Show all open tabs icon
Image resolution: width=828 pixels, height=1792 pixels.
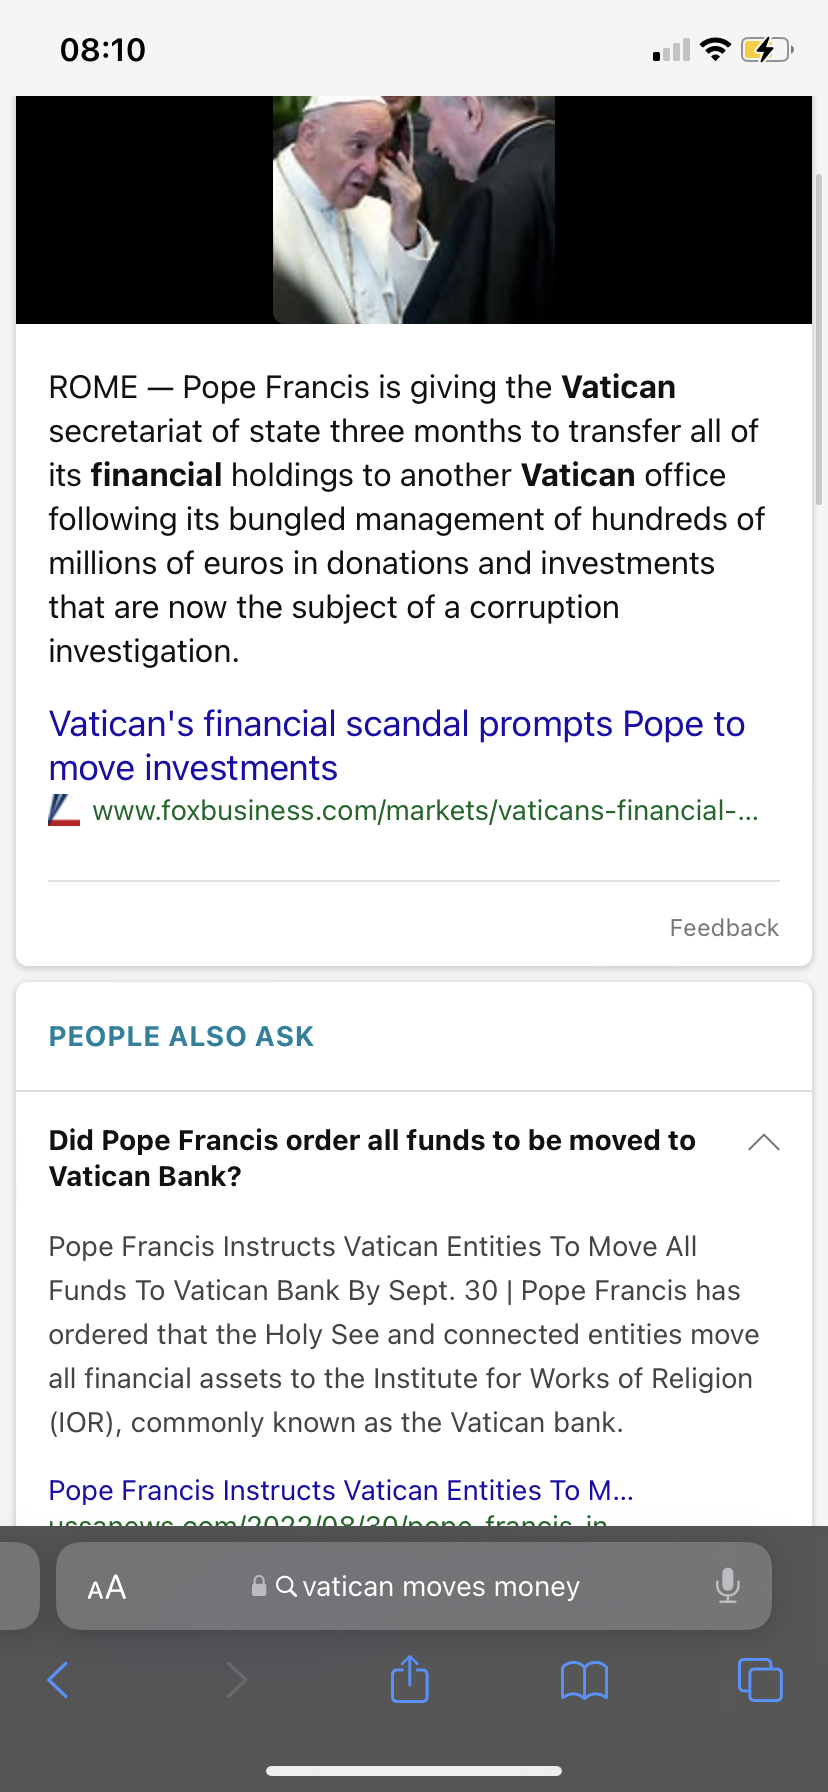[760, 1679]
